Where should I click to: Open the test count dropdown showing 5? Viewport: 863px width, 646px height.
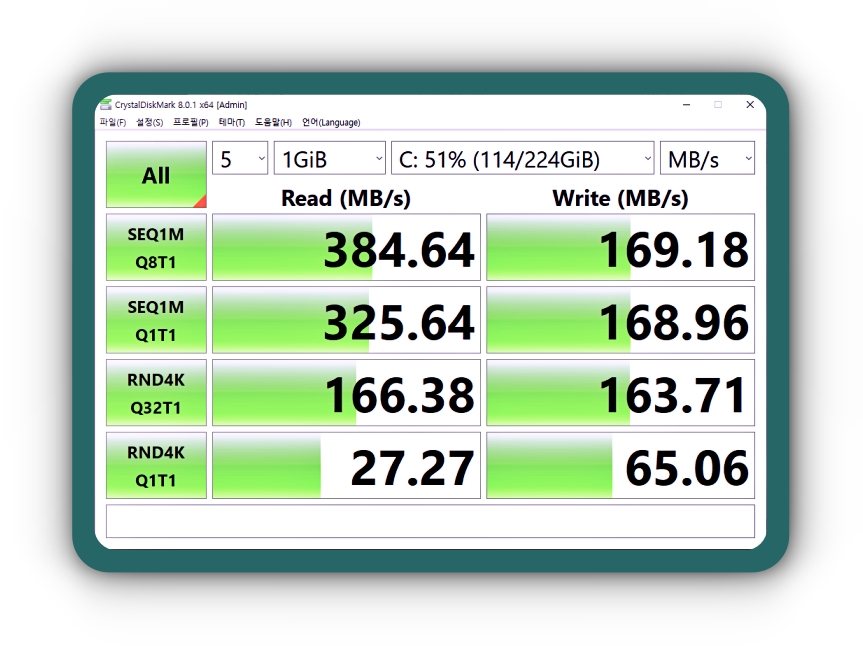click(x=240, y=158)
